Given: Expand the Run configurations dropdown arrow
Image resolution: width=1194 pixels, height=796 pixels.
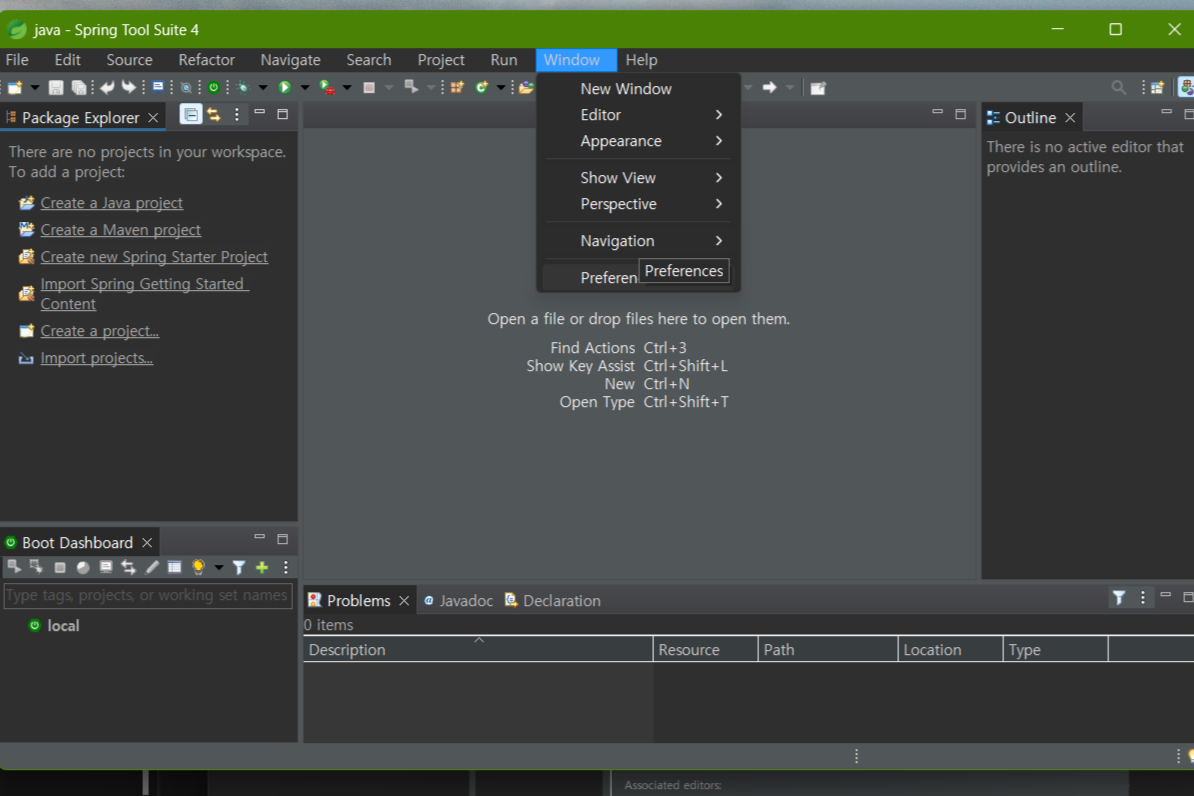Looking at the screenshot, I should tap(305, 88).
